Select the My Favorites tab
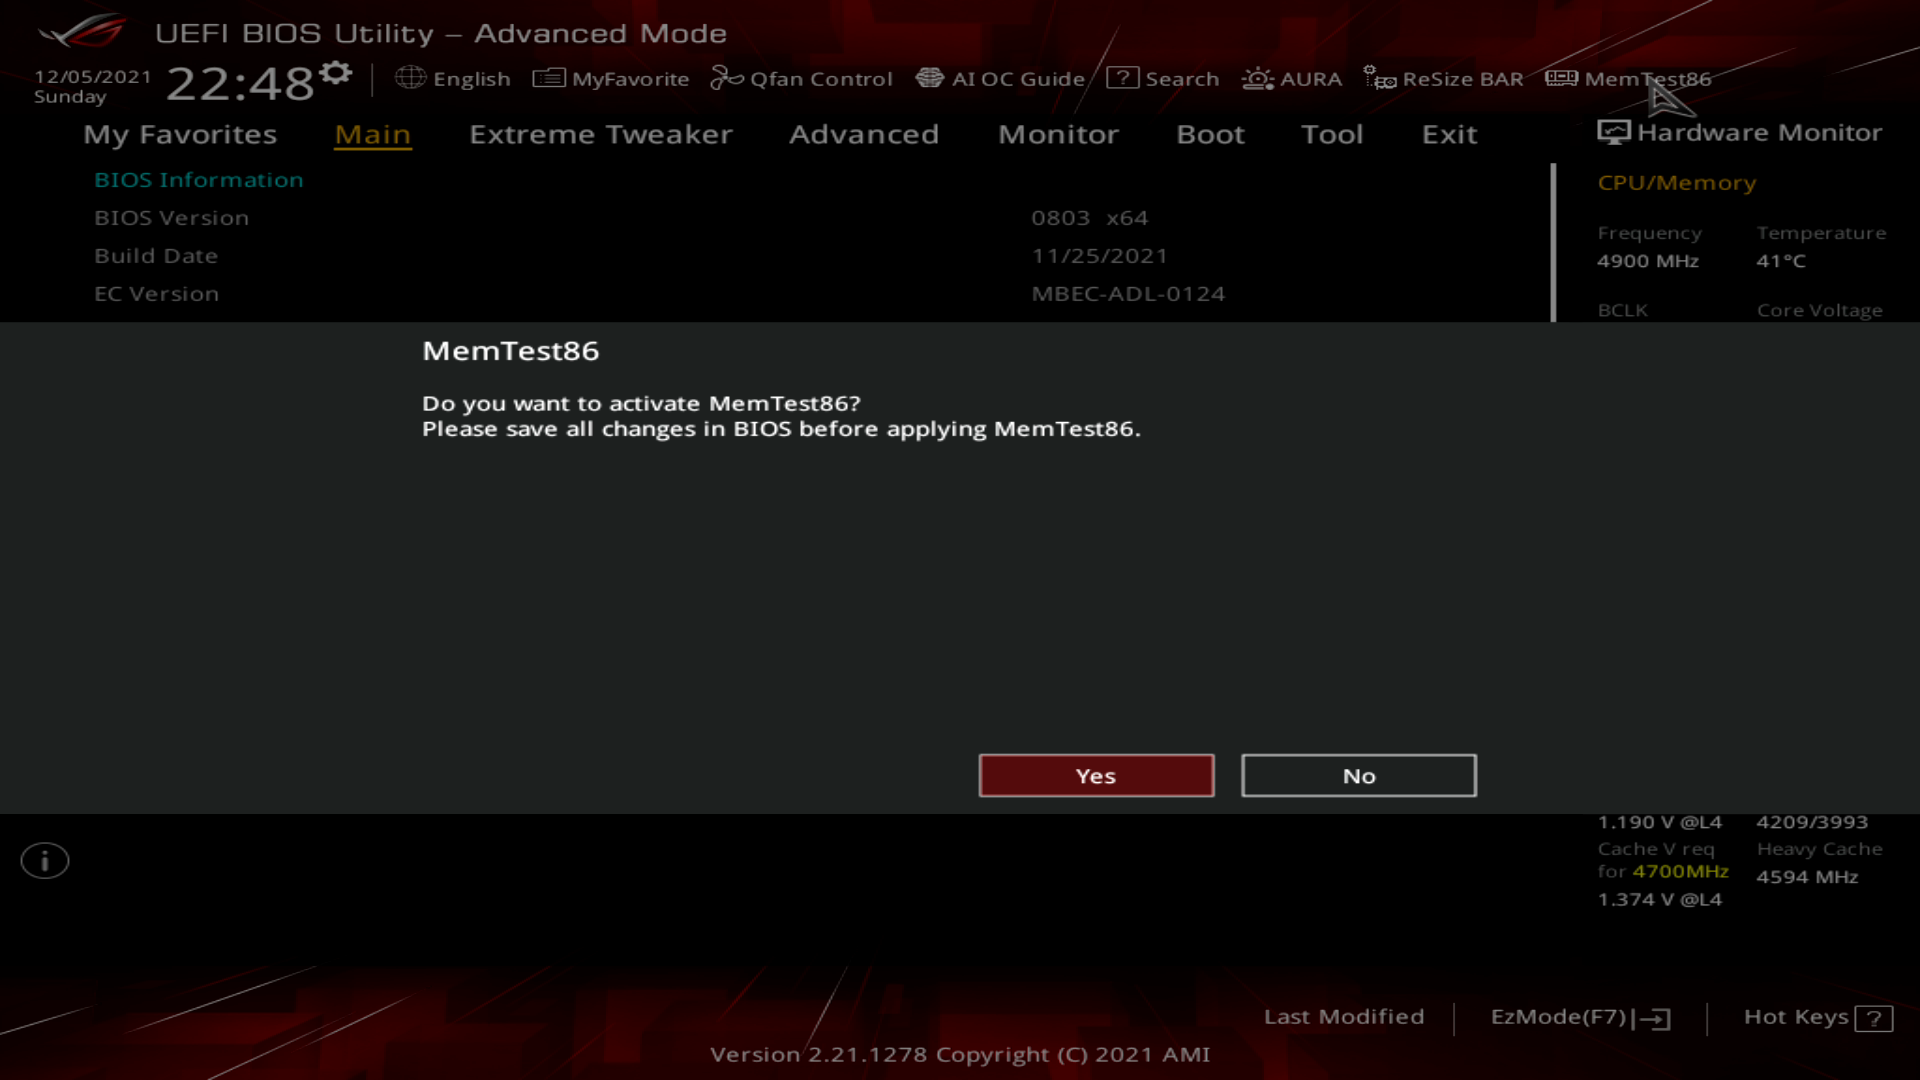Image resolution: width=1920 pixels, height=1080 pixels. point(180,134)
